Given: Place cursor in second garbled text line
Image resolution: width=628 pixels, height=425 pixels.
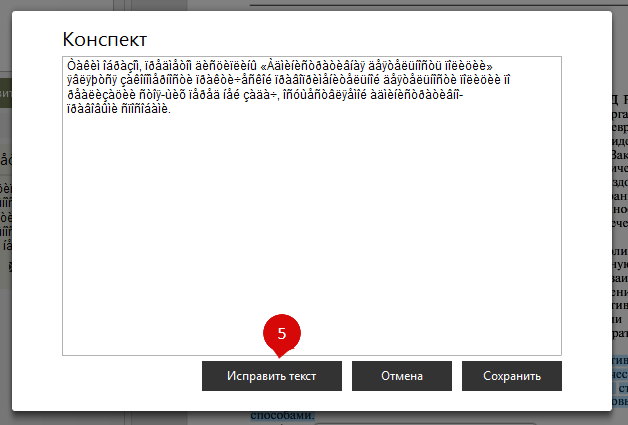Looking at the screenshot, I should click(300, 81).
